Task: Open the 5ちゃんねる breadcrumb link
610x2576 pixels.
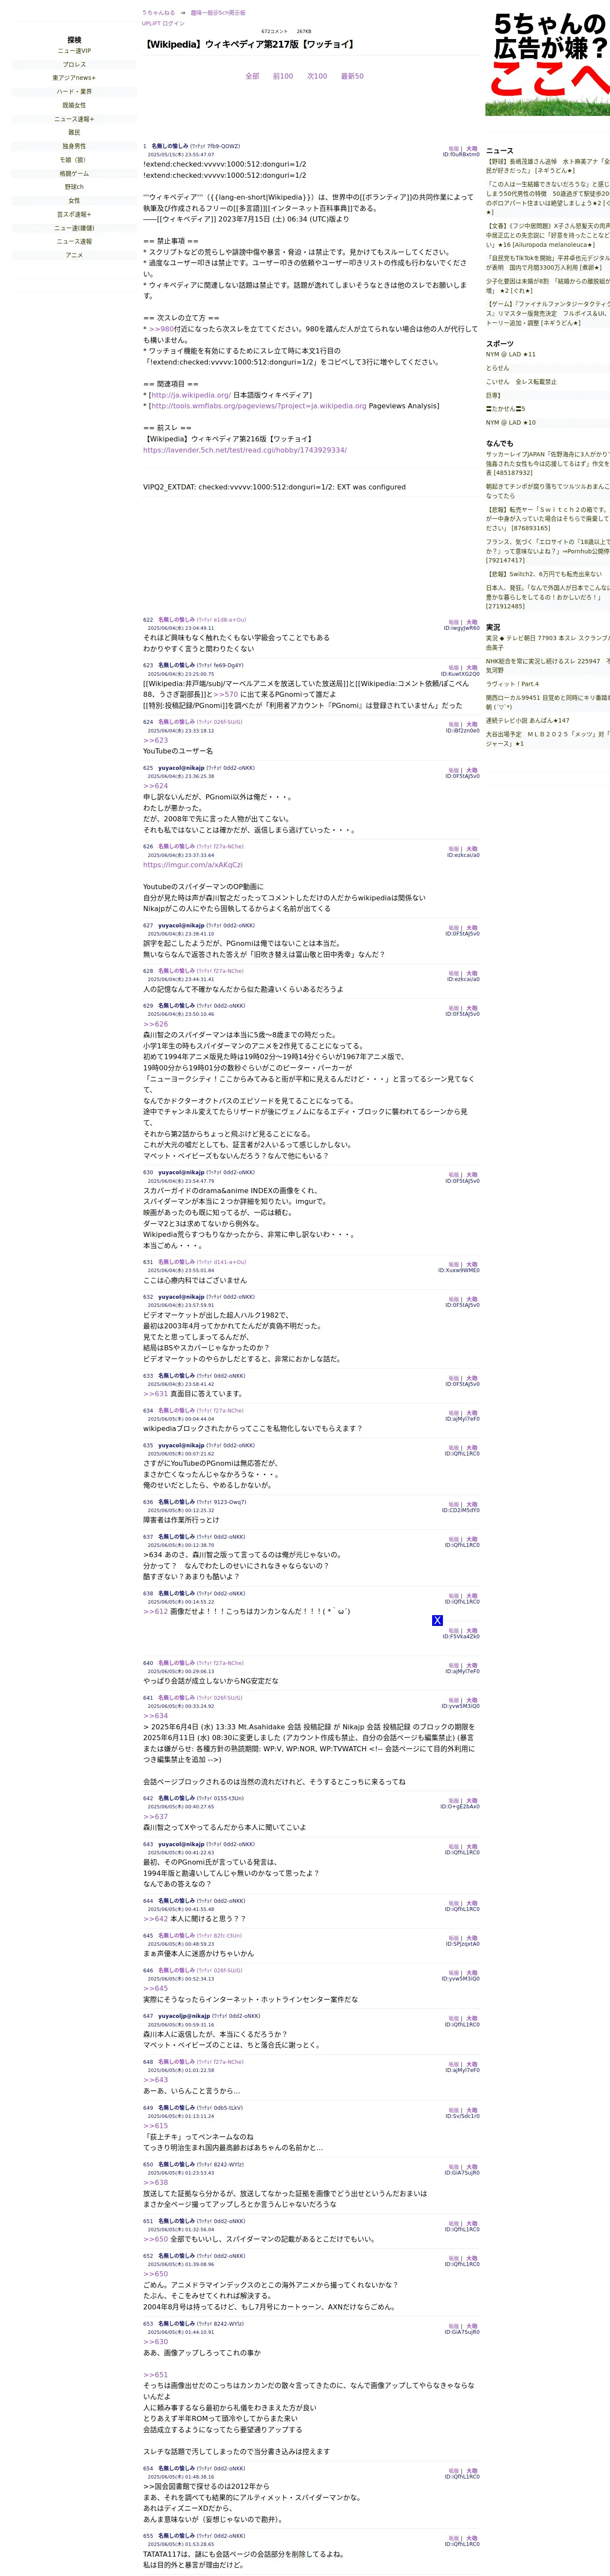Action: pos(158,13)
